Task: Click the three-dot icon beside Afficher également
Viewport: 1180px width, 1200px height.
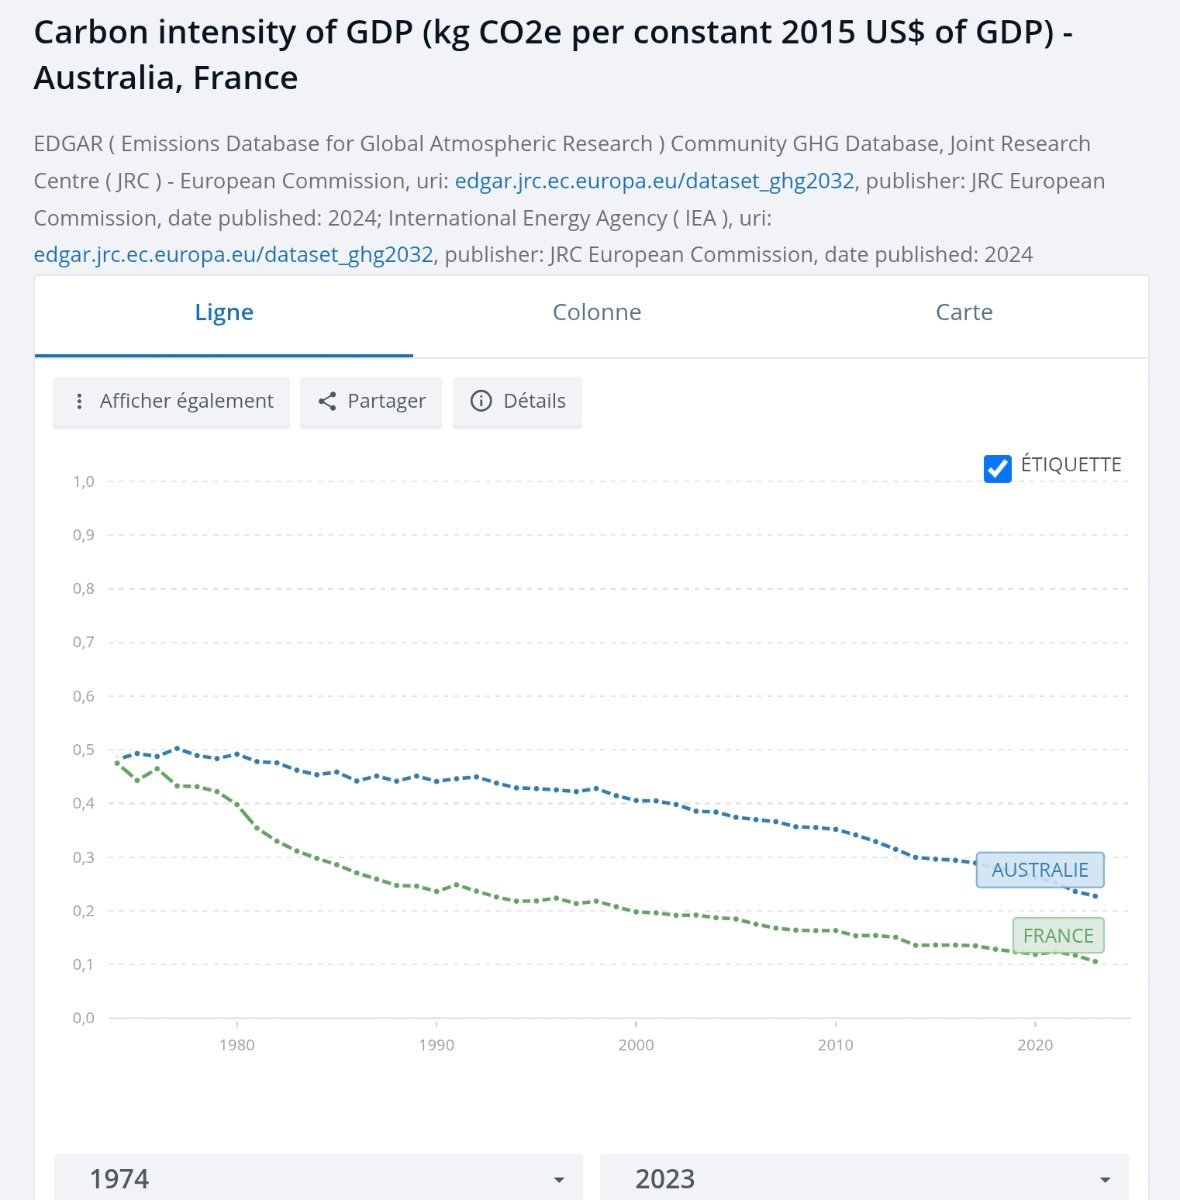Action: coord(79,402)
